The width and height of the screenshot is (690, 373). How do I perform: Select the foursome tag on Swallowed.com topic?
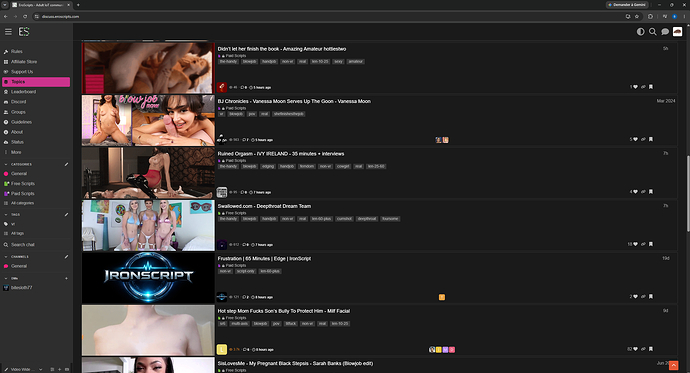pos(390,219)
